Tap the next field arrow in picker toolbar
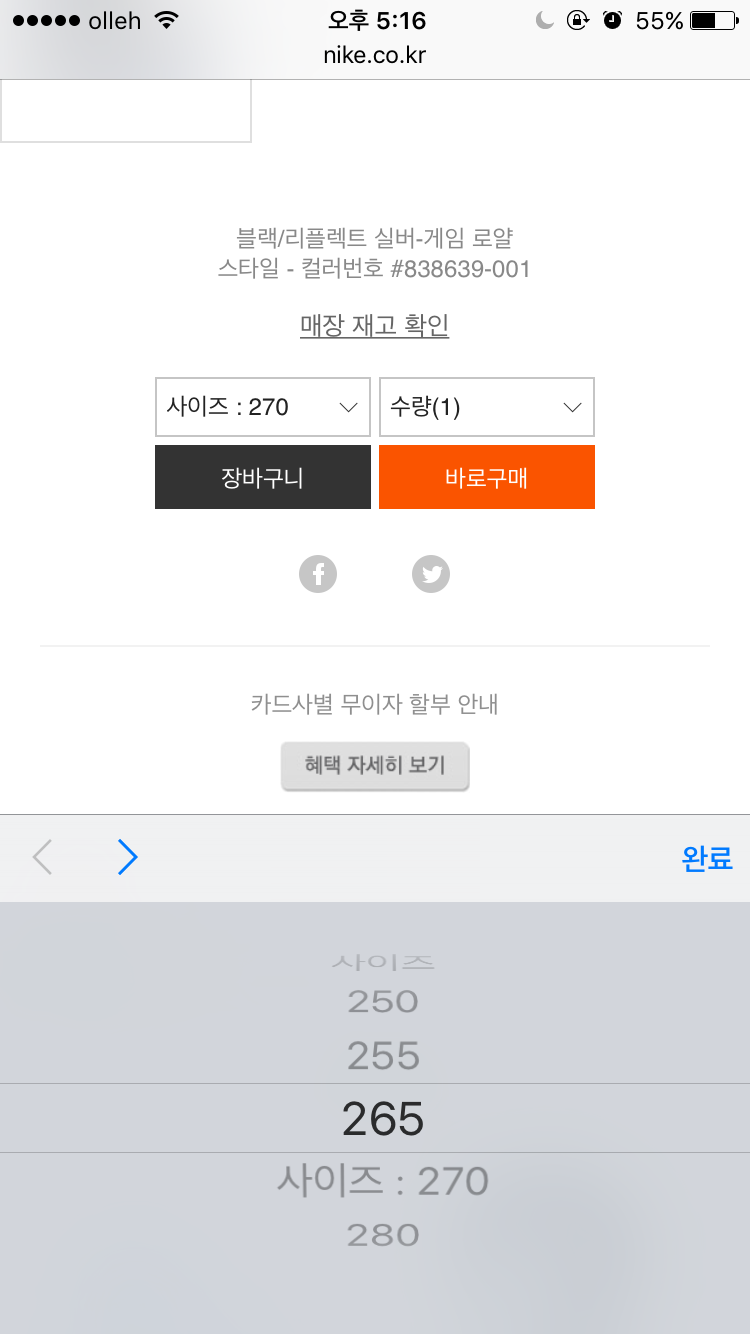Image resolution: width=750 pixels, height=1334 pixels. (127, 858)
